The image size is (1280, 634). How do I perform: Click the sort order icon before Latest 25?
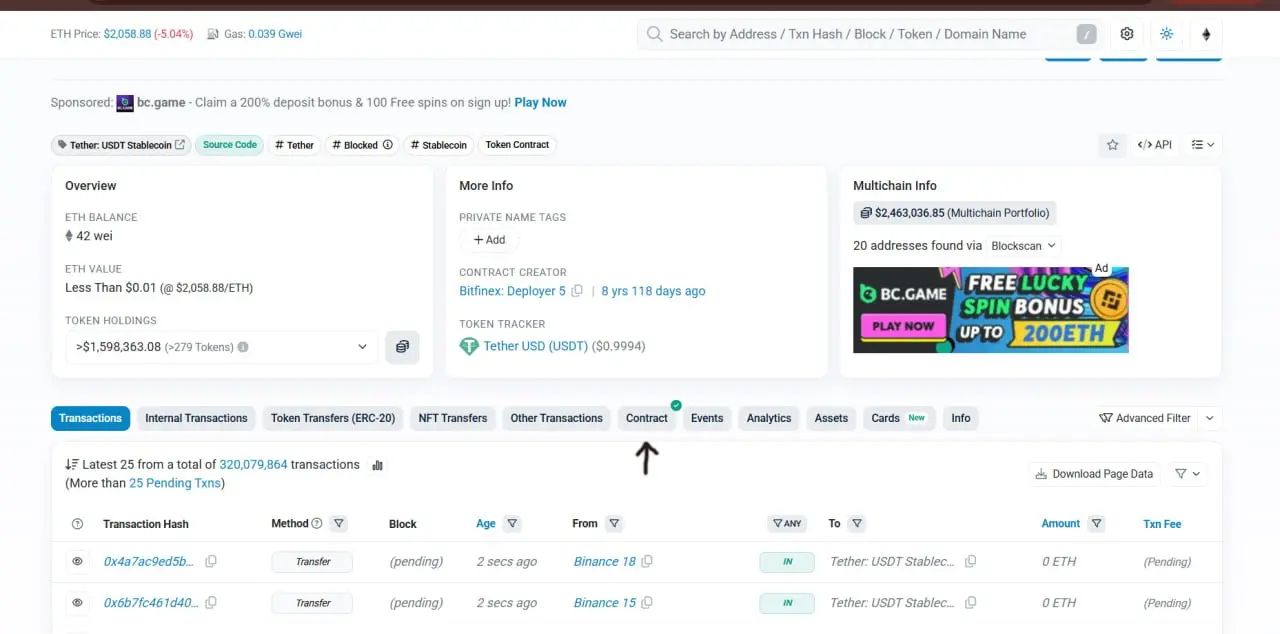[x=71, y=465]
